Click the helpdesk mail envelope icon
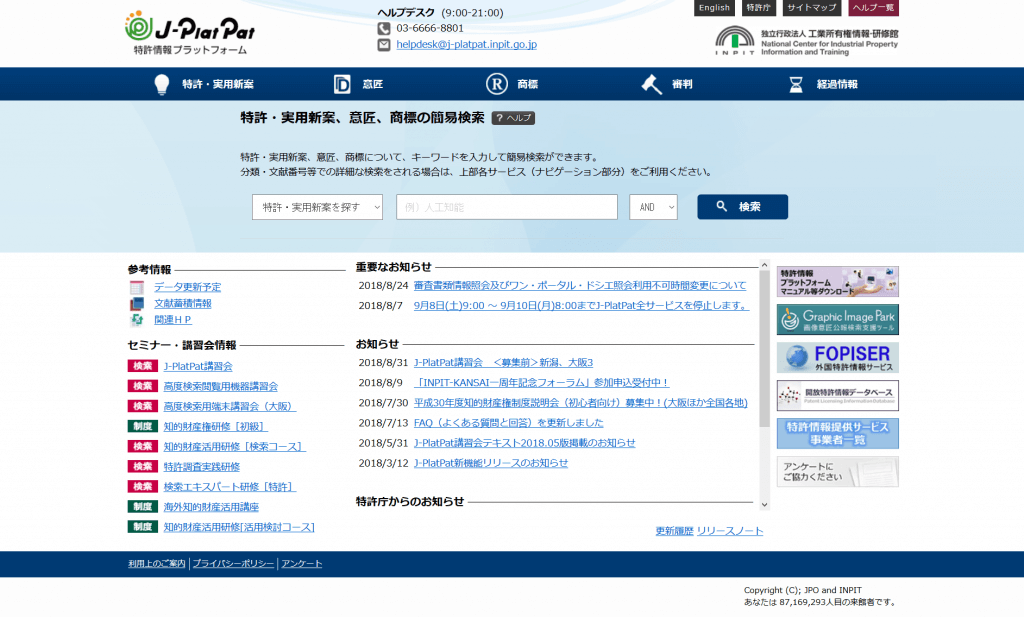This screenshot has width=1024, height=617. pyautogui.click(x=384, y=44)
